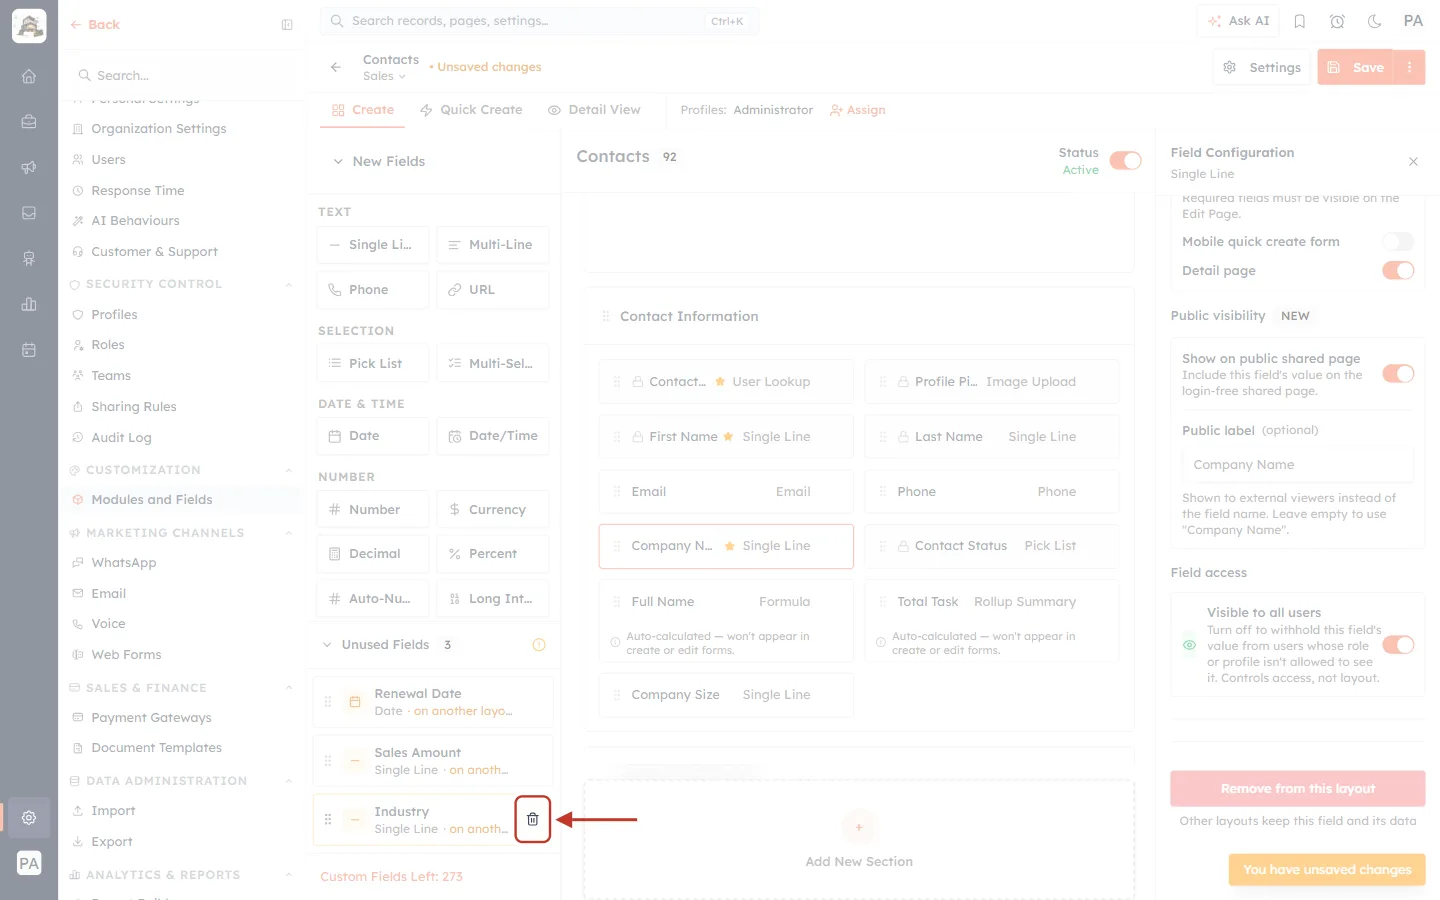Toggle the Contacts Status Active switch
The height and width of the screenshot is (900, 1440).
[x=1126, y=161]
